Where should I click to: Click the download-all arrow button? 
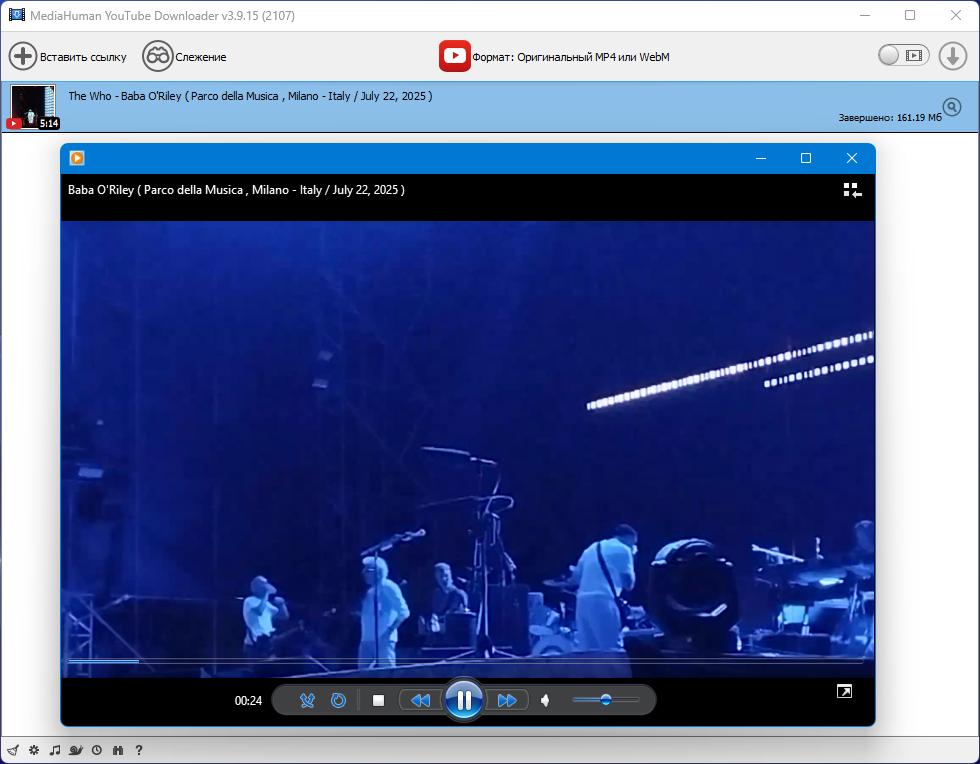point(952,56)
